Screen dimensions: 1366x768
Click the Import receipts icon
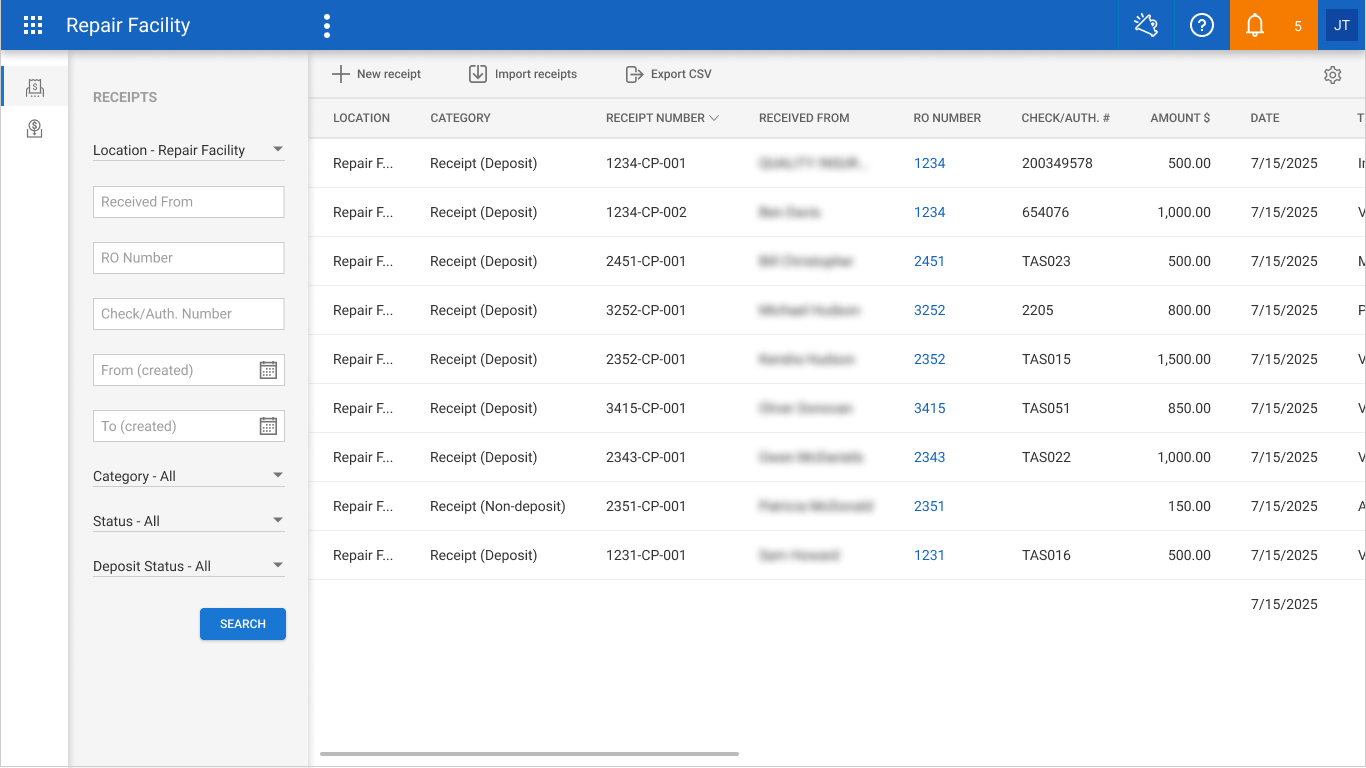tap(478, 74)
